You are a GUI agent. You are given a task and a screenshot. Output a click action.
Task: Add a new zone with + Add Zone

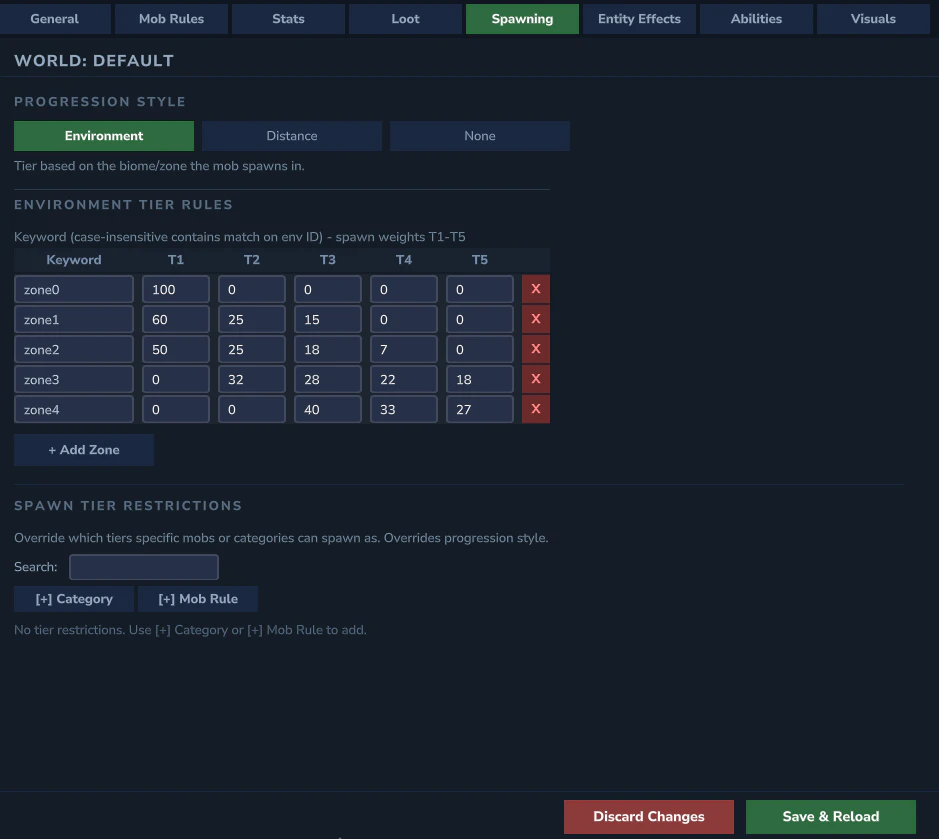click(83, 449)
